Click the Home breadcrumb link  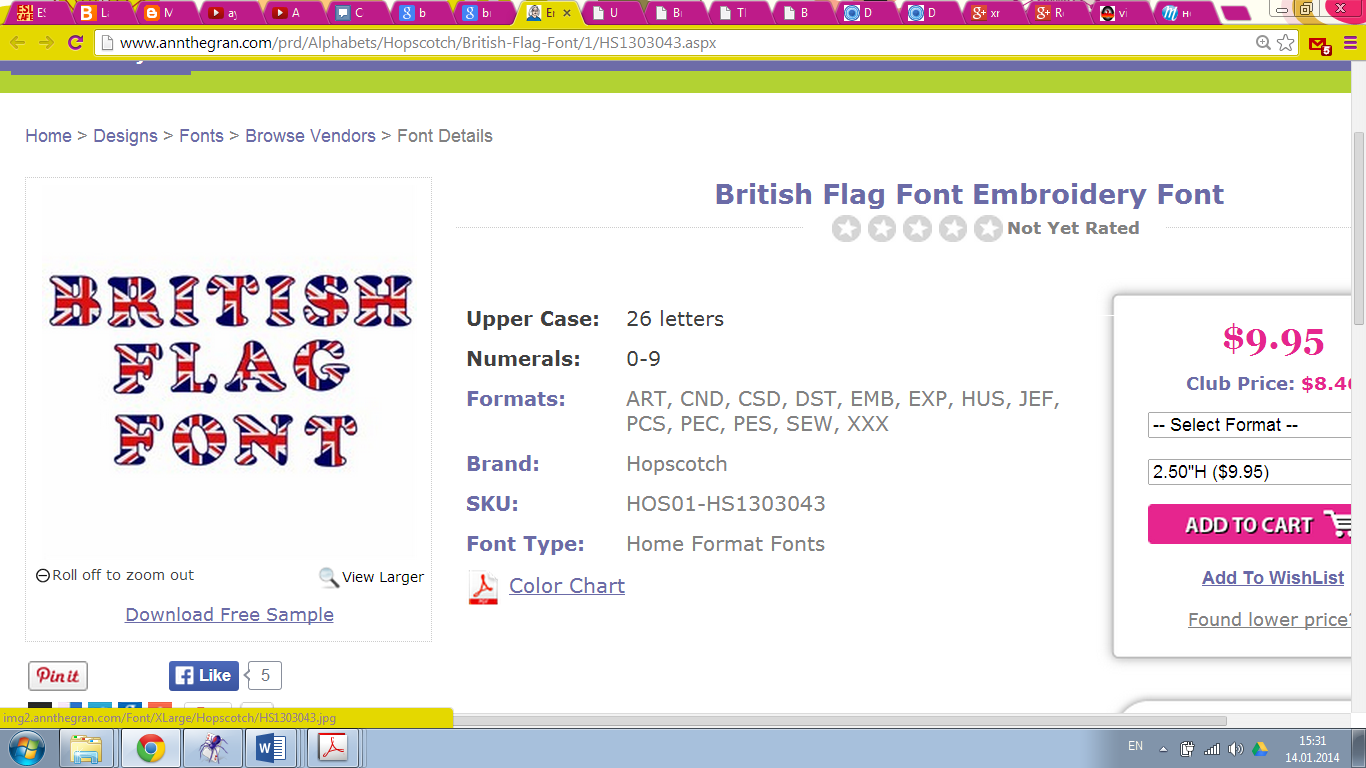tap(48, 136)
